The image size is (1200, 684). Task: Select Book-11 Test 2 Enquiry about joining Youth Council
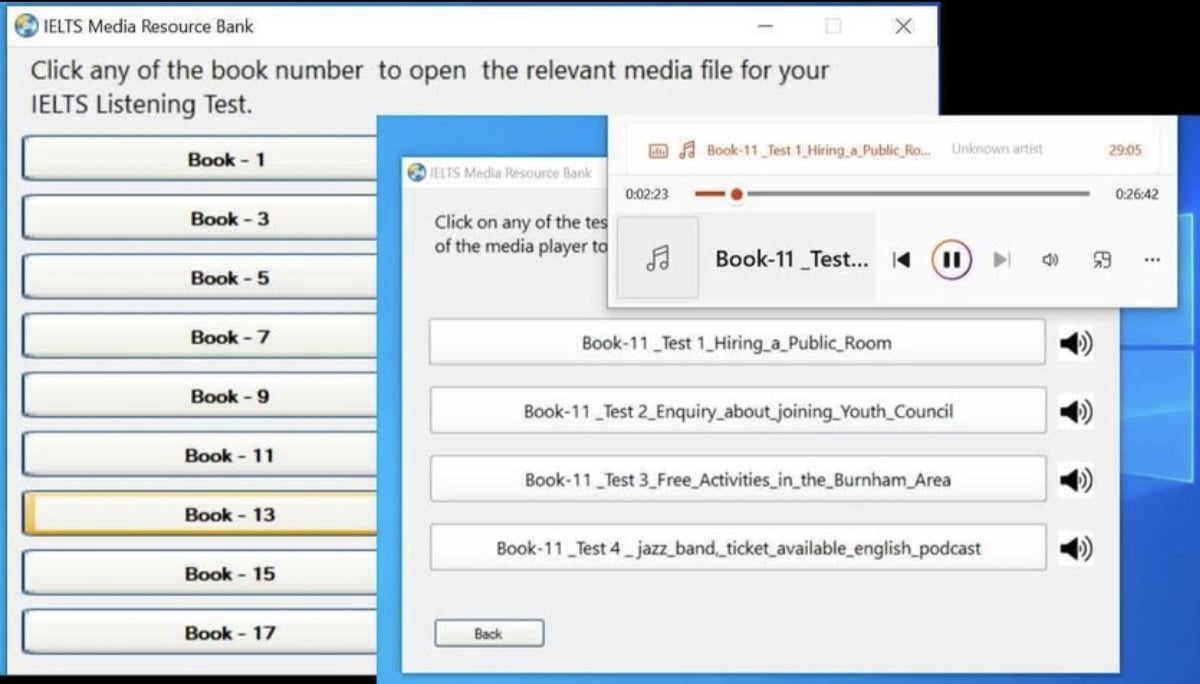[x=737, y=410]
